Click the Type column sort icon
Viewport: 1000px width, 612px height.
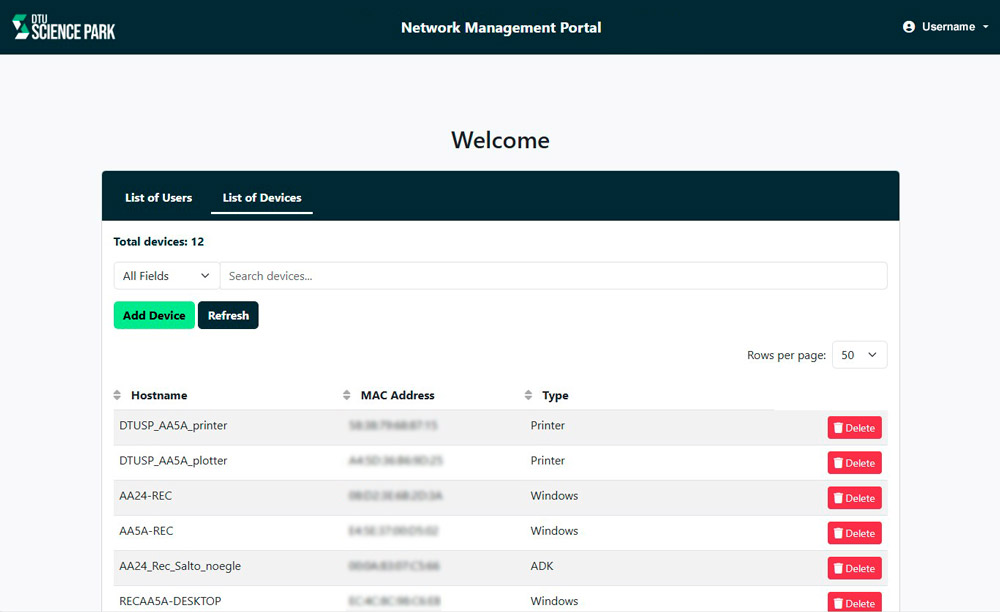[x=528, y=395]
